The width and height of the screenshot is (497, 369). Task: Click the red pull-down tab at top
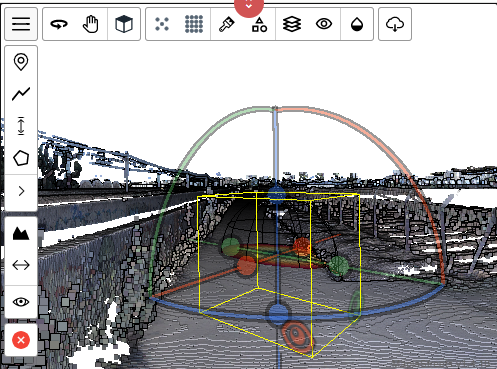pyautogui.click(x=249, y=7)
